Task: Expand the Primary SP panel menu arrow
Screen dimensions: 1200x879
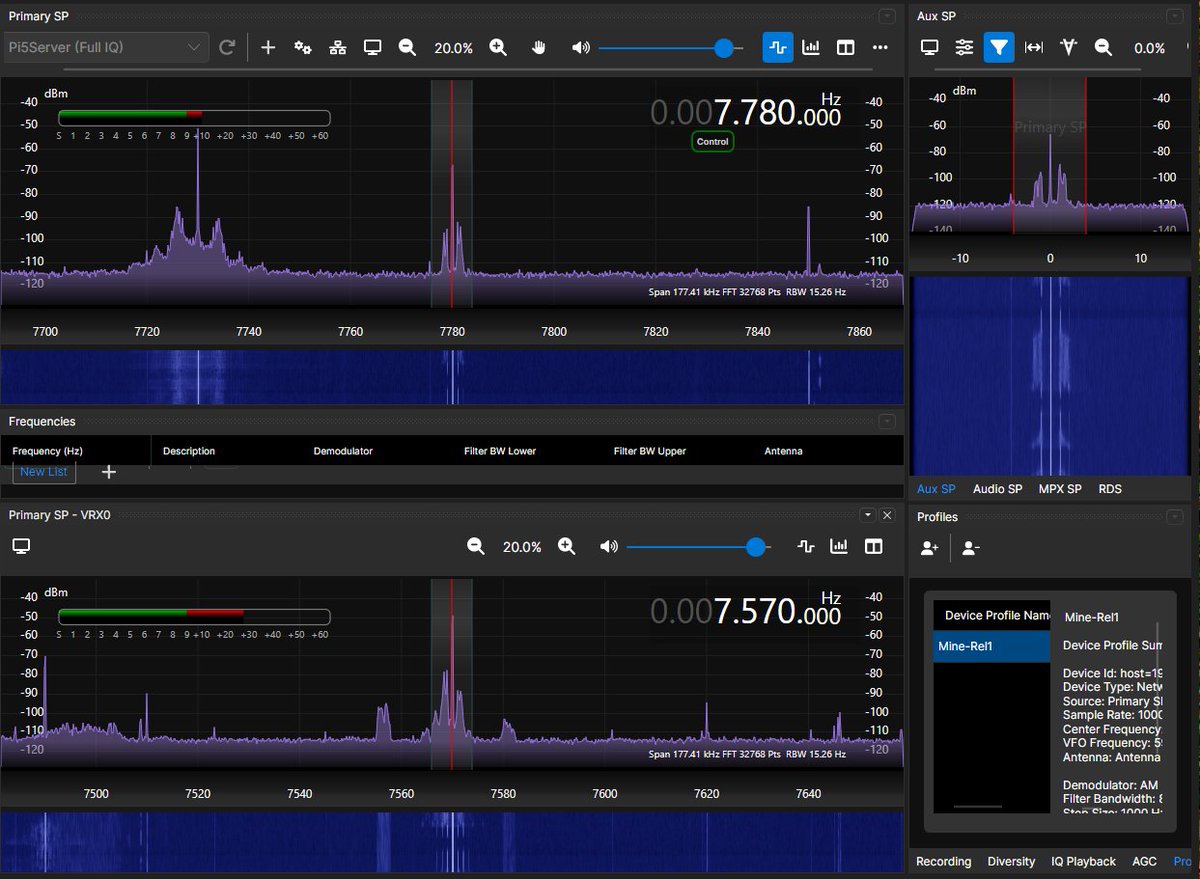Action: (x=887, y=16)
